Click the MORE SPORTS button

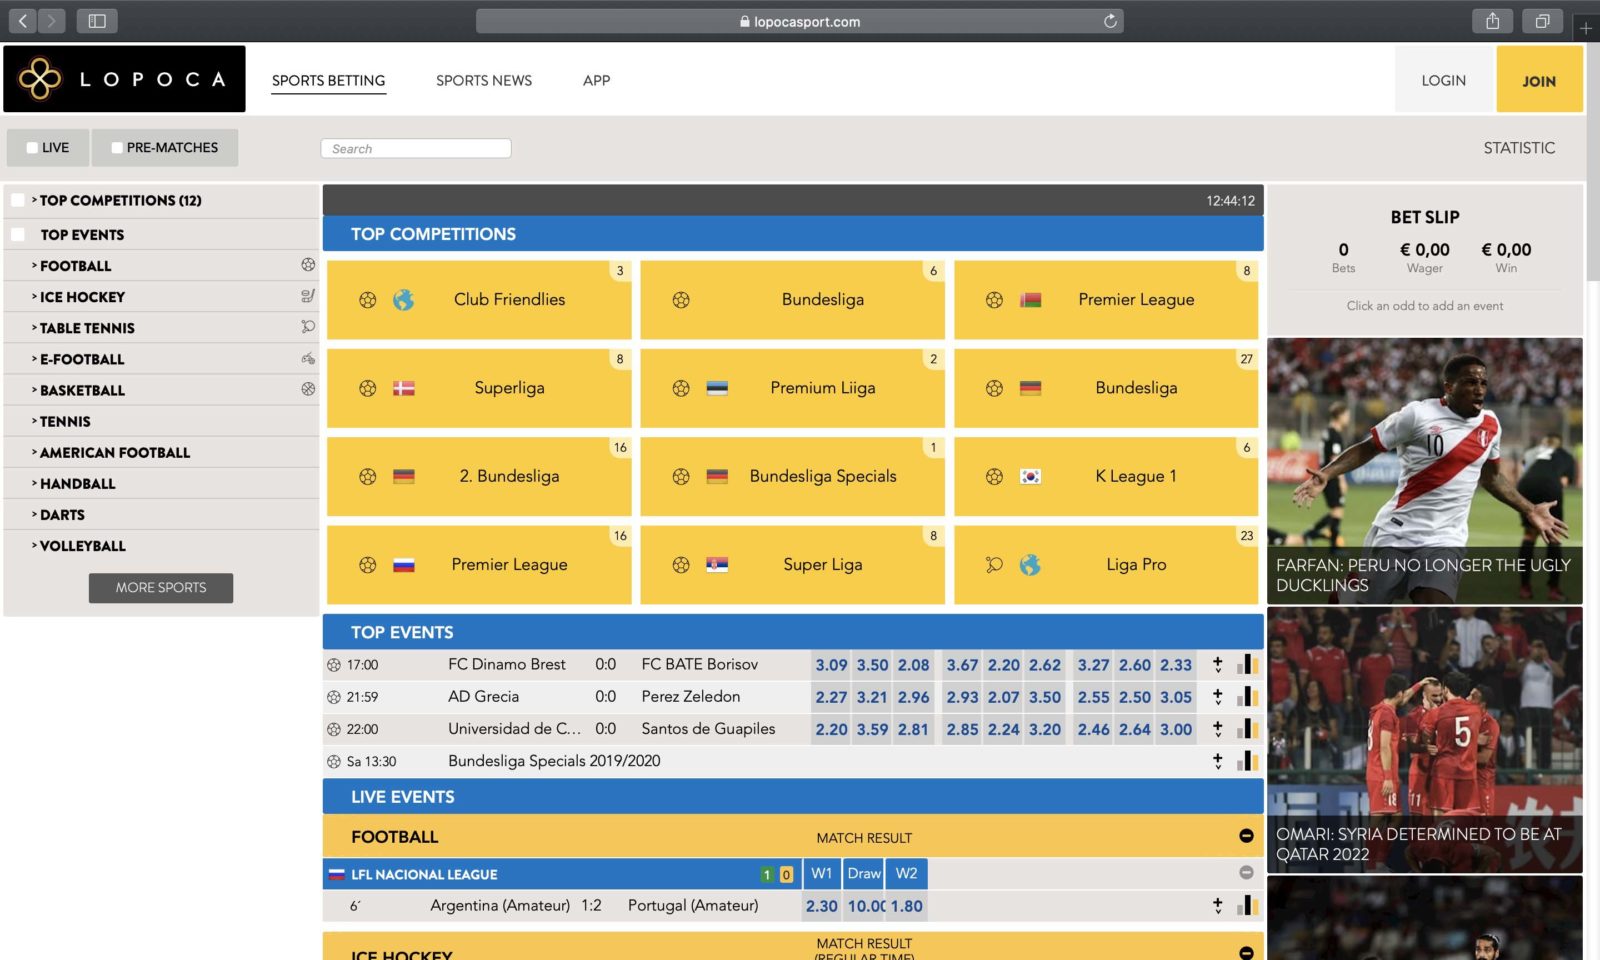(x=160, y=588)
